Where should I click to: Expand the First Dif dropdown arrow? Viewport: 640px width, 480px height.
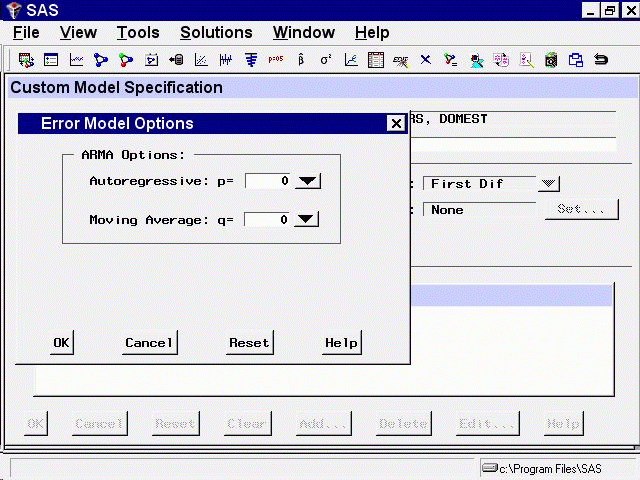tap(548, 184)
